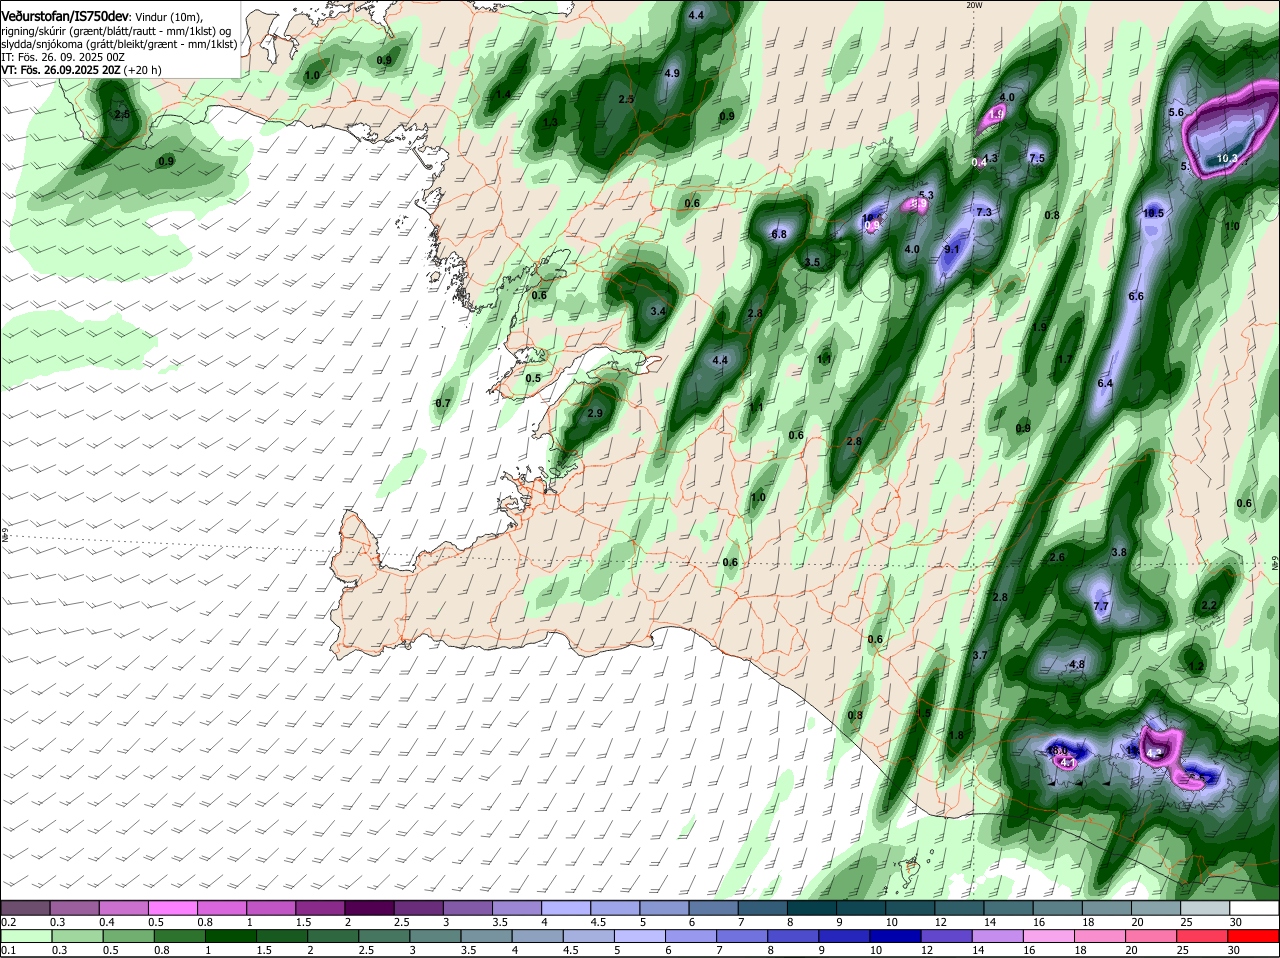The image size is (1280, 958).
Task: Click the 4.1 value in the pink patch
Action: point(1067,763)
